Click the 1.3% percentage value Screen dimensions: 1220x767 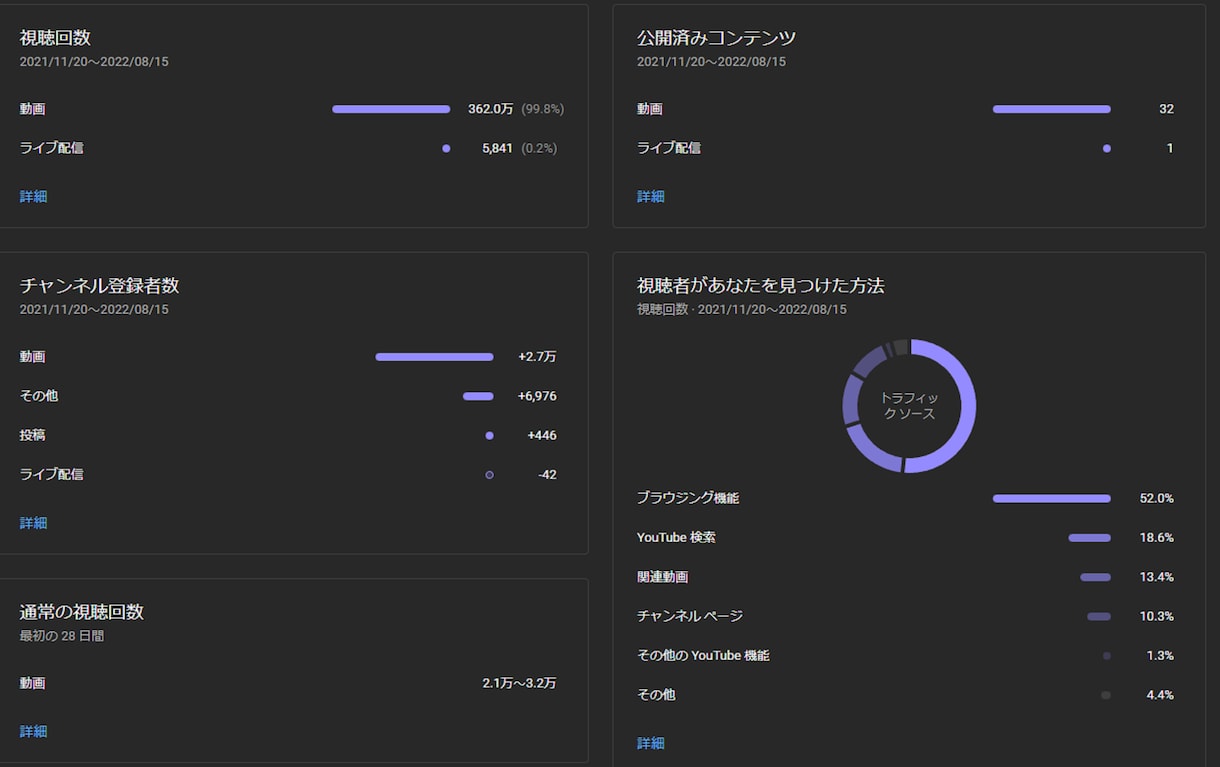(1160, 656)
